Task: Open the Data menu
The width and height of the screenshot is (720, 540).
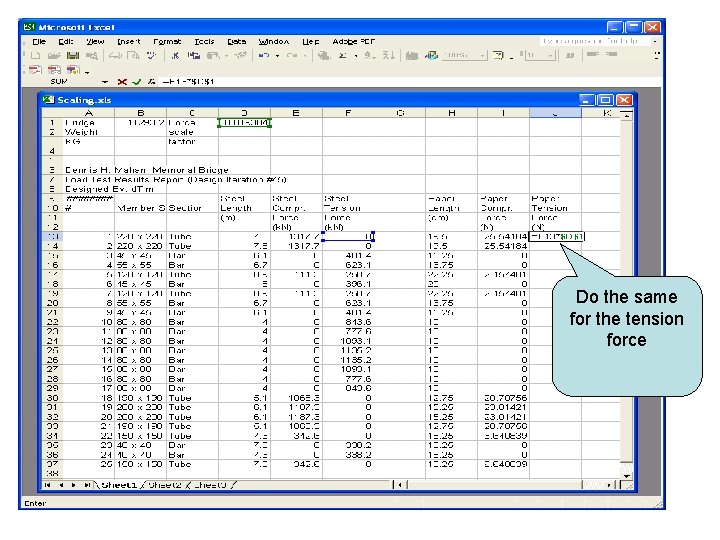Action: point(236,41)
